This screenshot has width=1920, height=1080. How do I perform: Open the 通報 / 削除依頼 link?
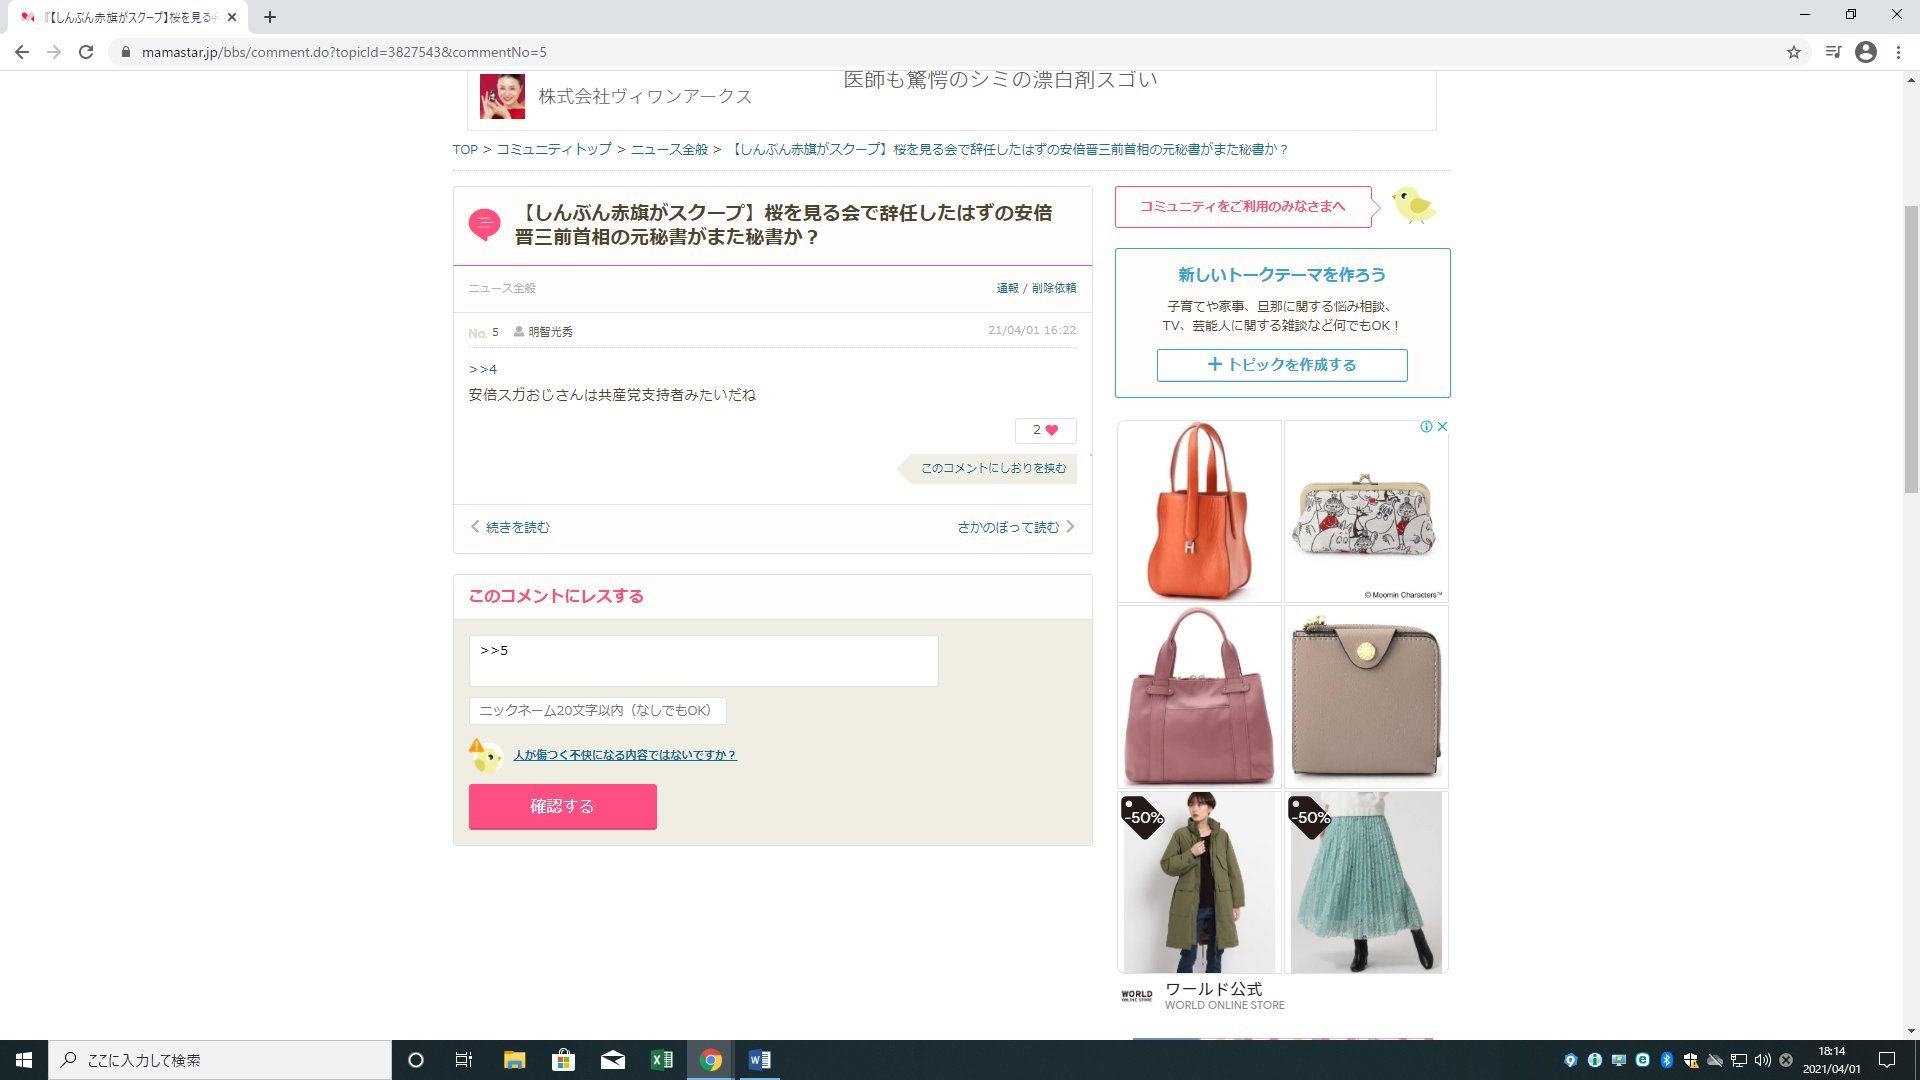[x=1036, y=288]
